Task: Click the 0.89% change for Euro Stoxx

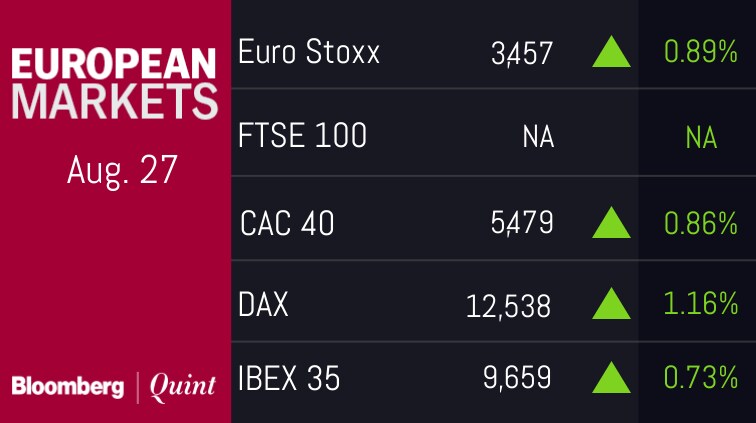Action: (x=704, y=52)
